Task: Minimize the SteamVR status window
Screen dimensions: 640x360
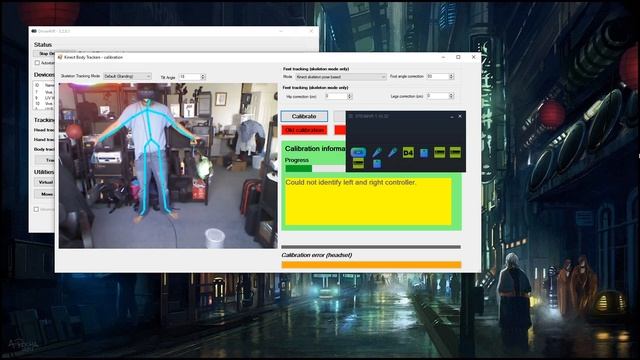Action: 452,116
